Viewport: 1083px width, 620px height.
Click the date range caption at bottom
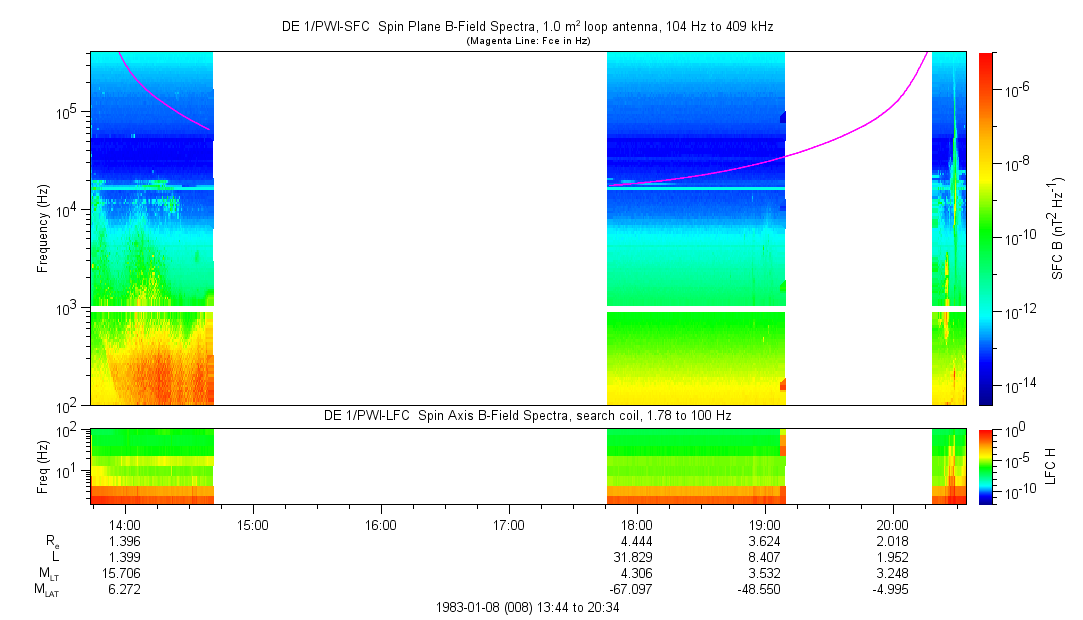click(528, 607)
